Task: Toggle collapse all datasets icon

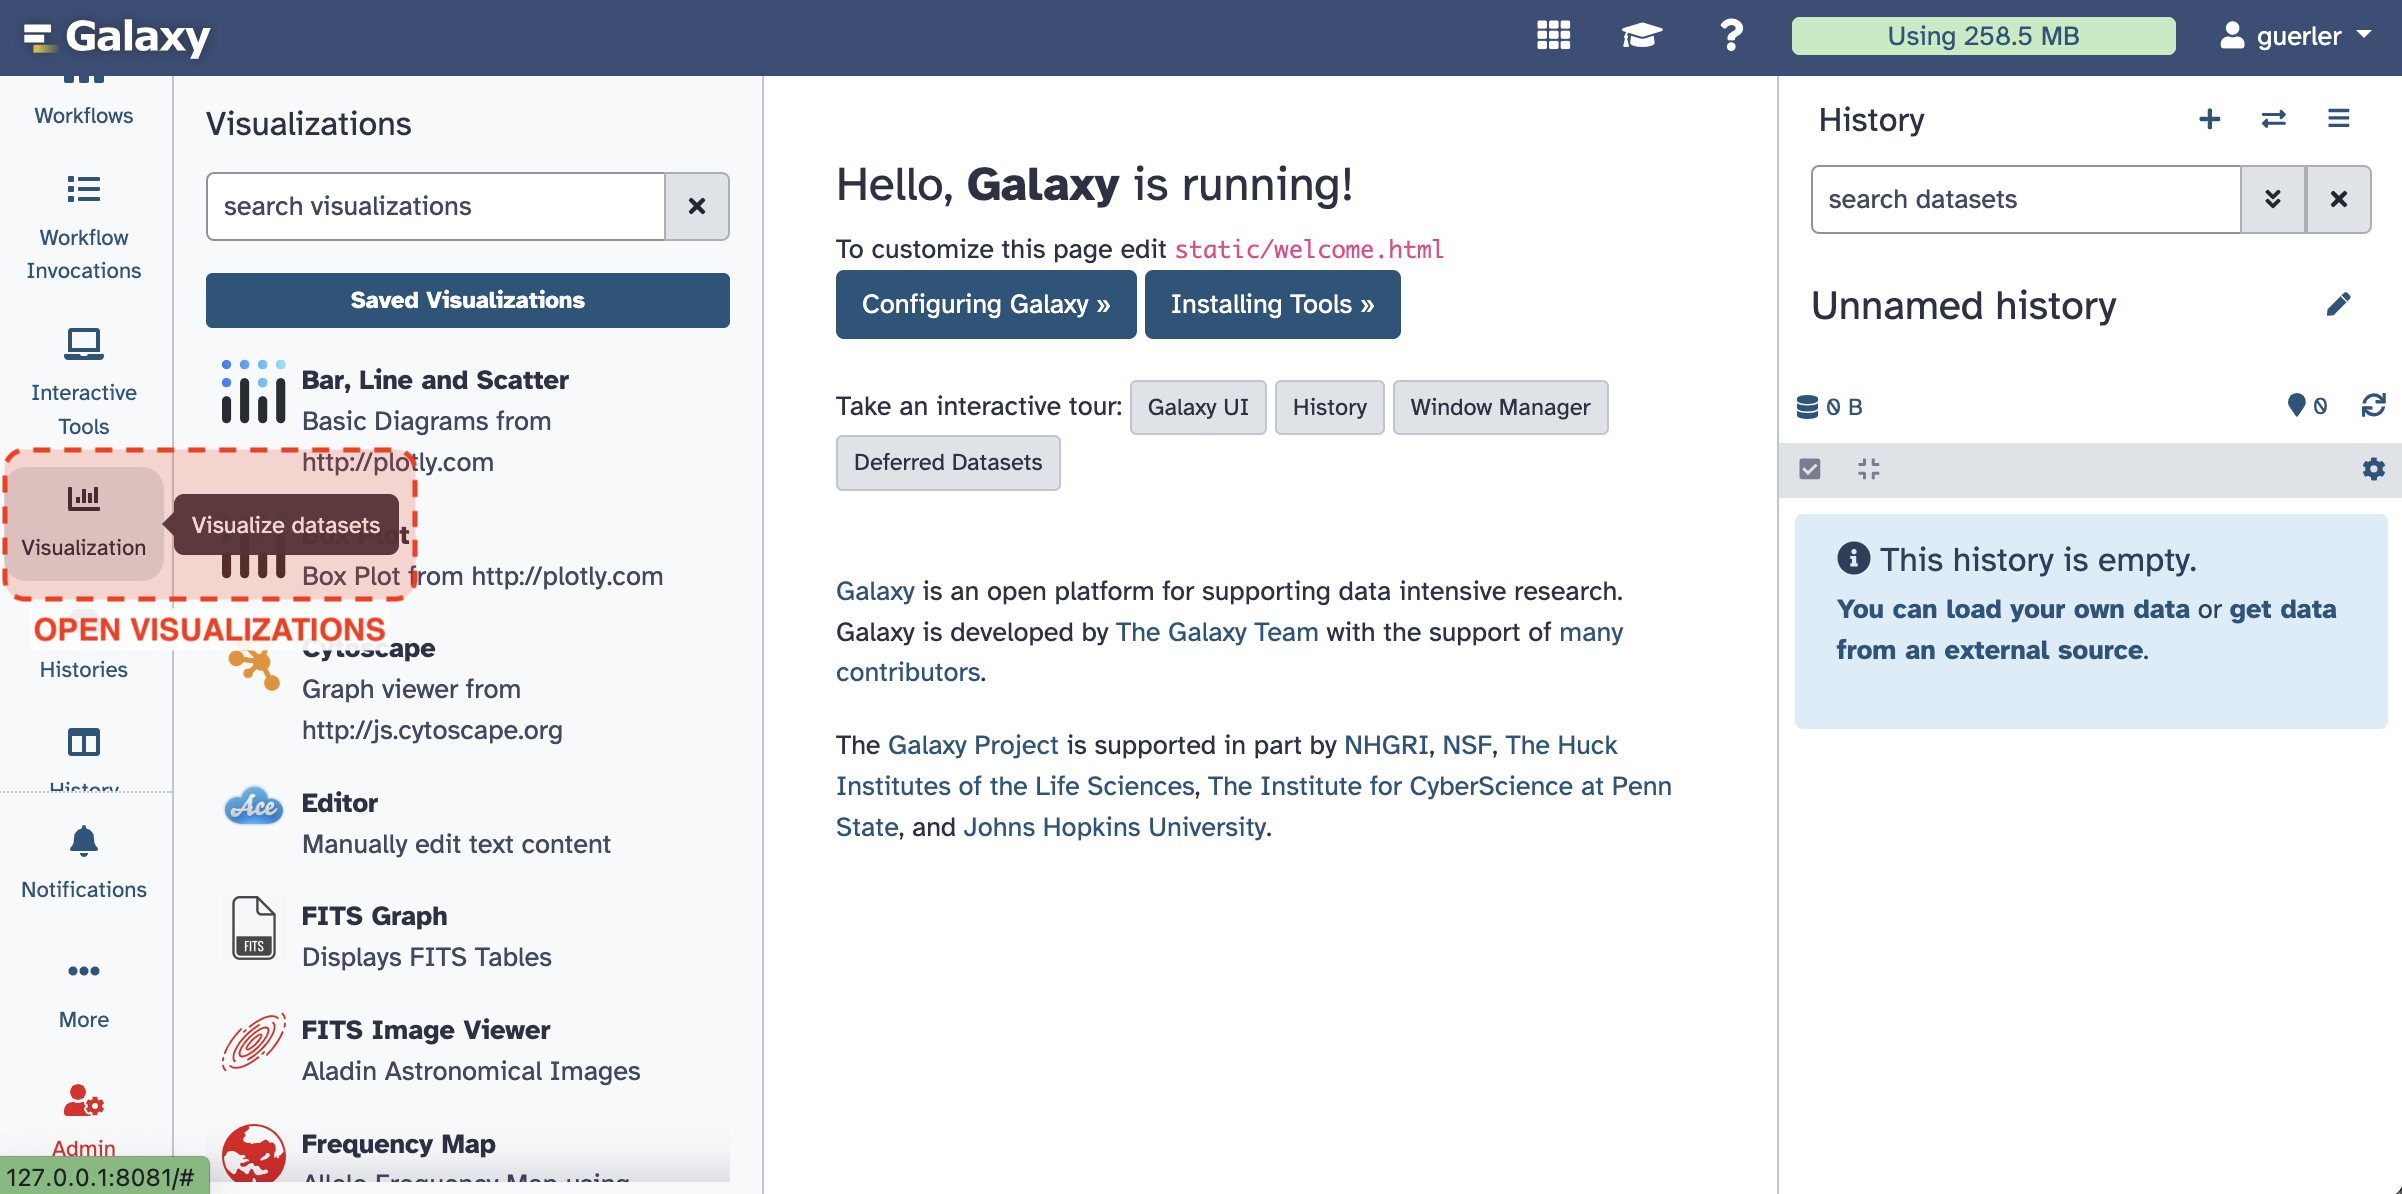Action: [1868, 469]
